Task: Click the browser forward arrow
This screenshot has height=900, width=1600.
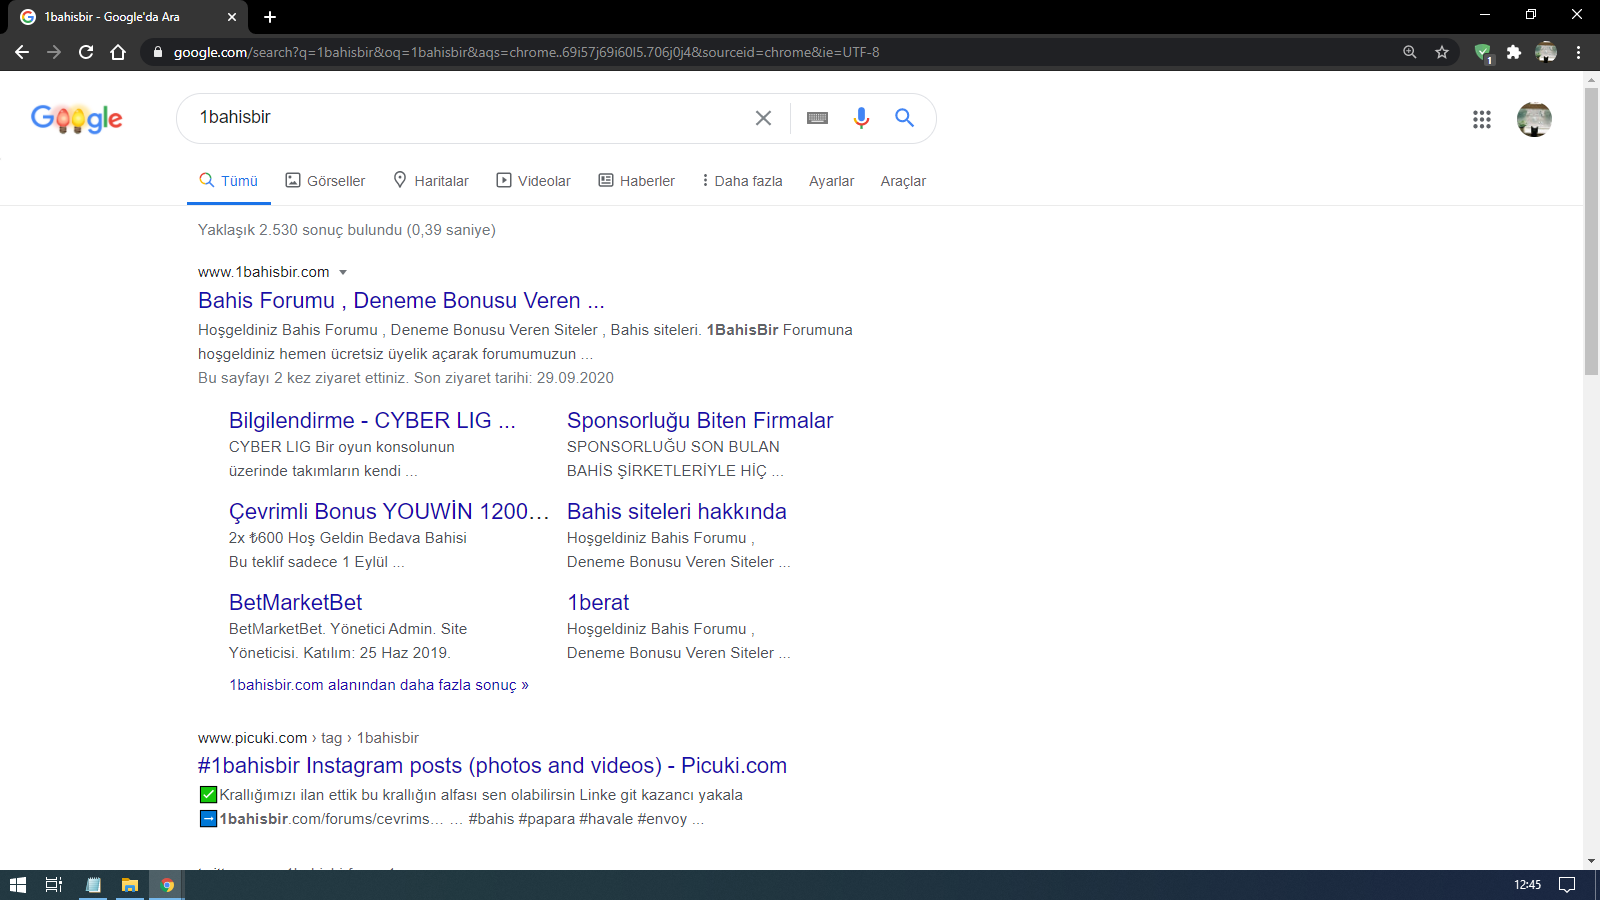Action: [x=54, y=52]
